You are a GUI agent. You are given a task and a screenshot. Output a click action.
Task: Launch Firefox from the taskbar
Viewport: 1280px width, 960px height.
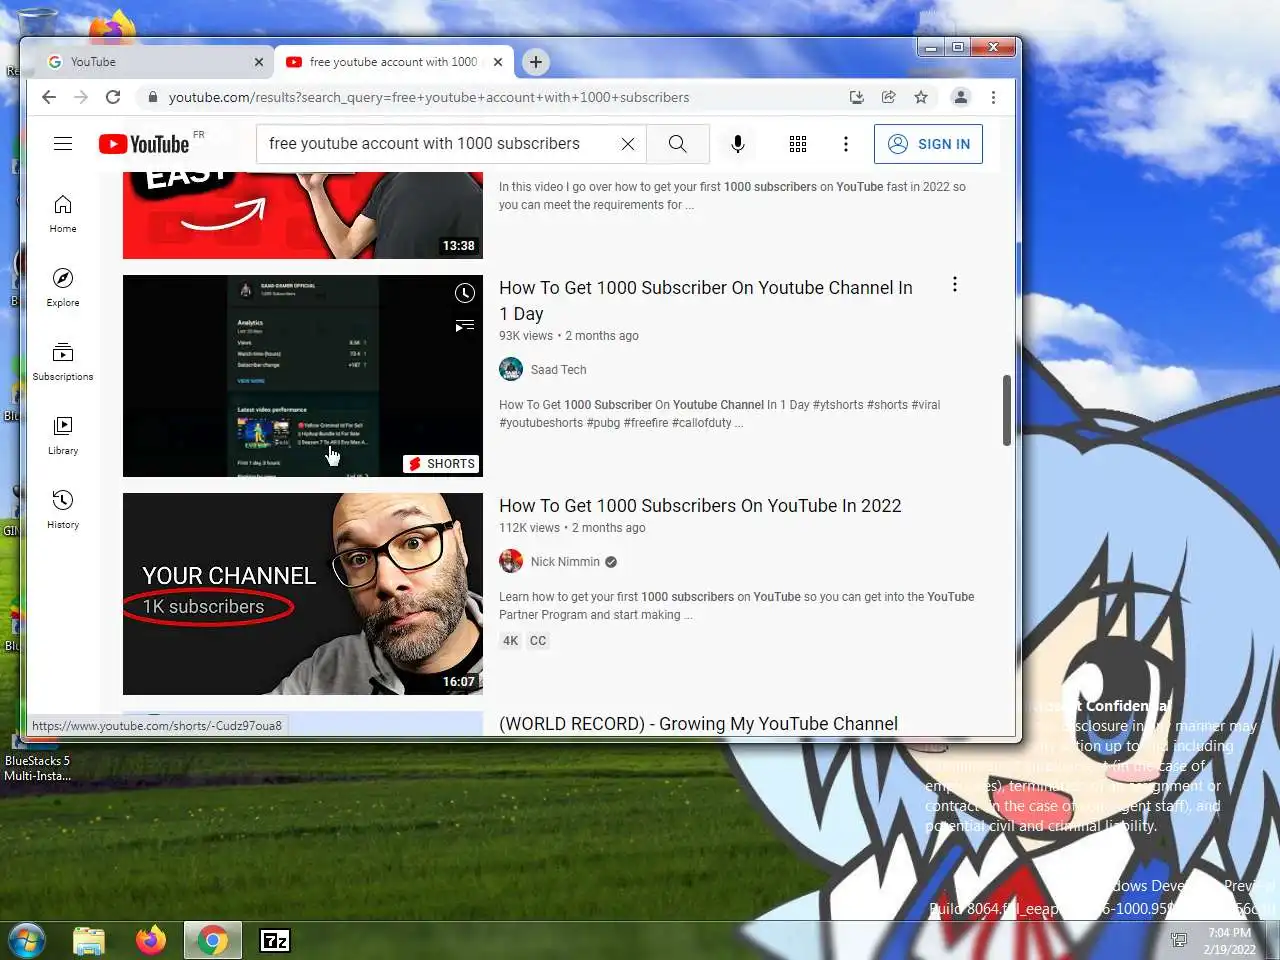tap(151, 941)
